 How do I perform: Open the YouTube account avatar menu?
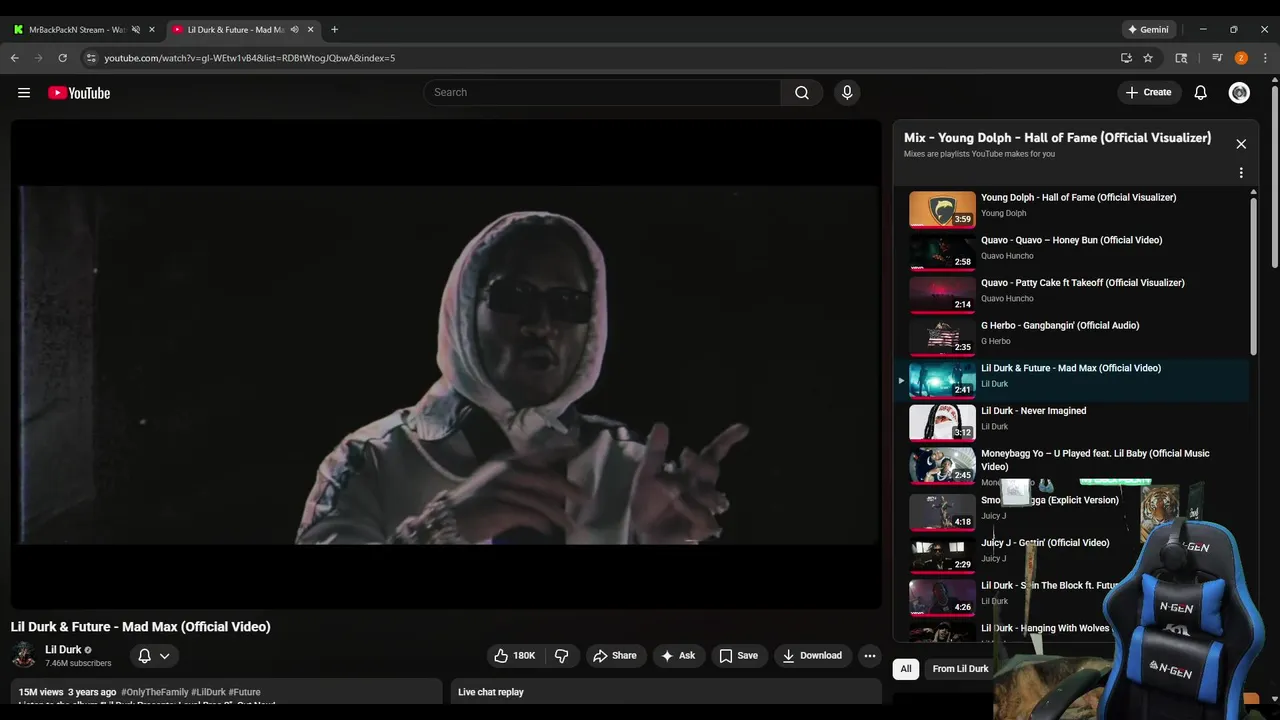point(1240,93)
